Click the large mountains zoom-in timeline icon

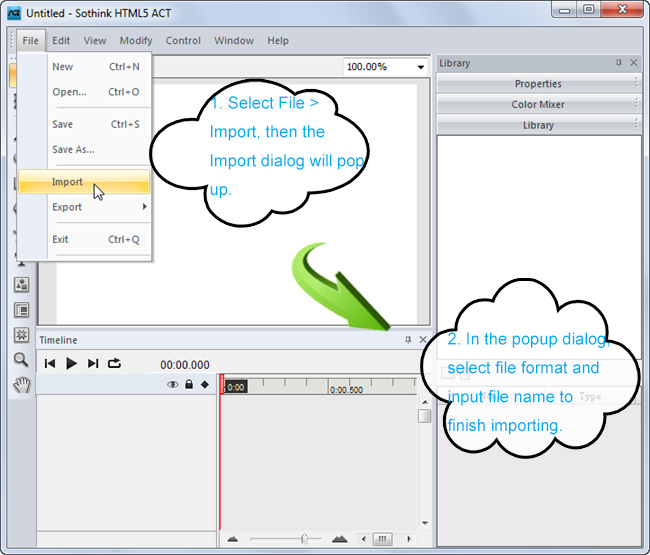click(340, 539)
